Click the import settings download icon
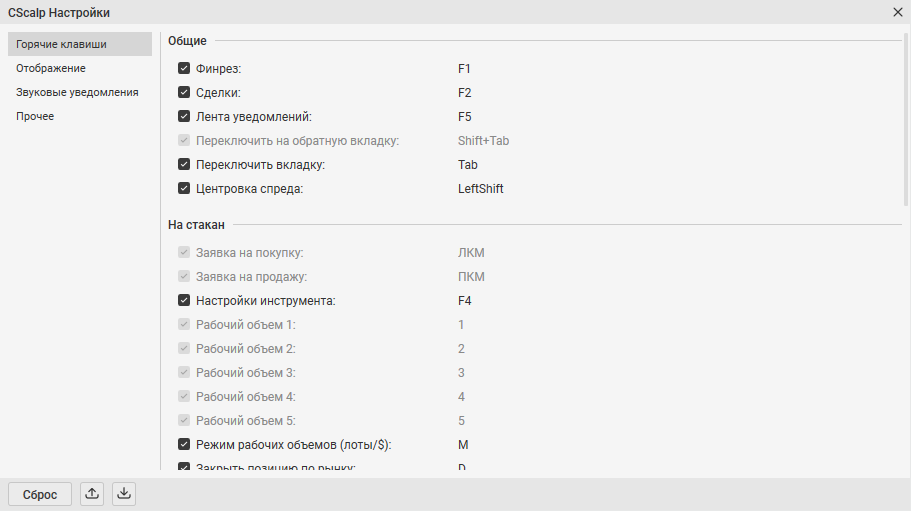 click(123, 494)
